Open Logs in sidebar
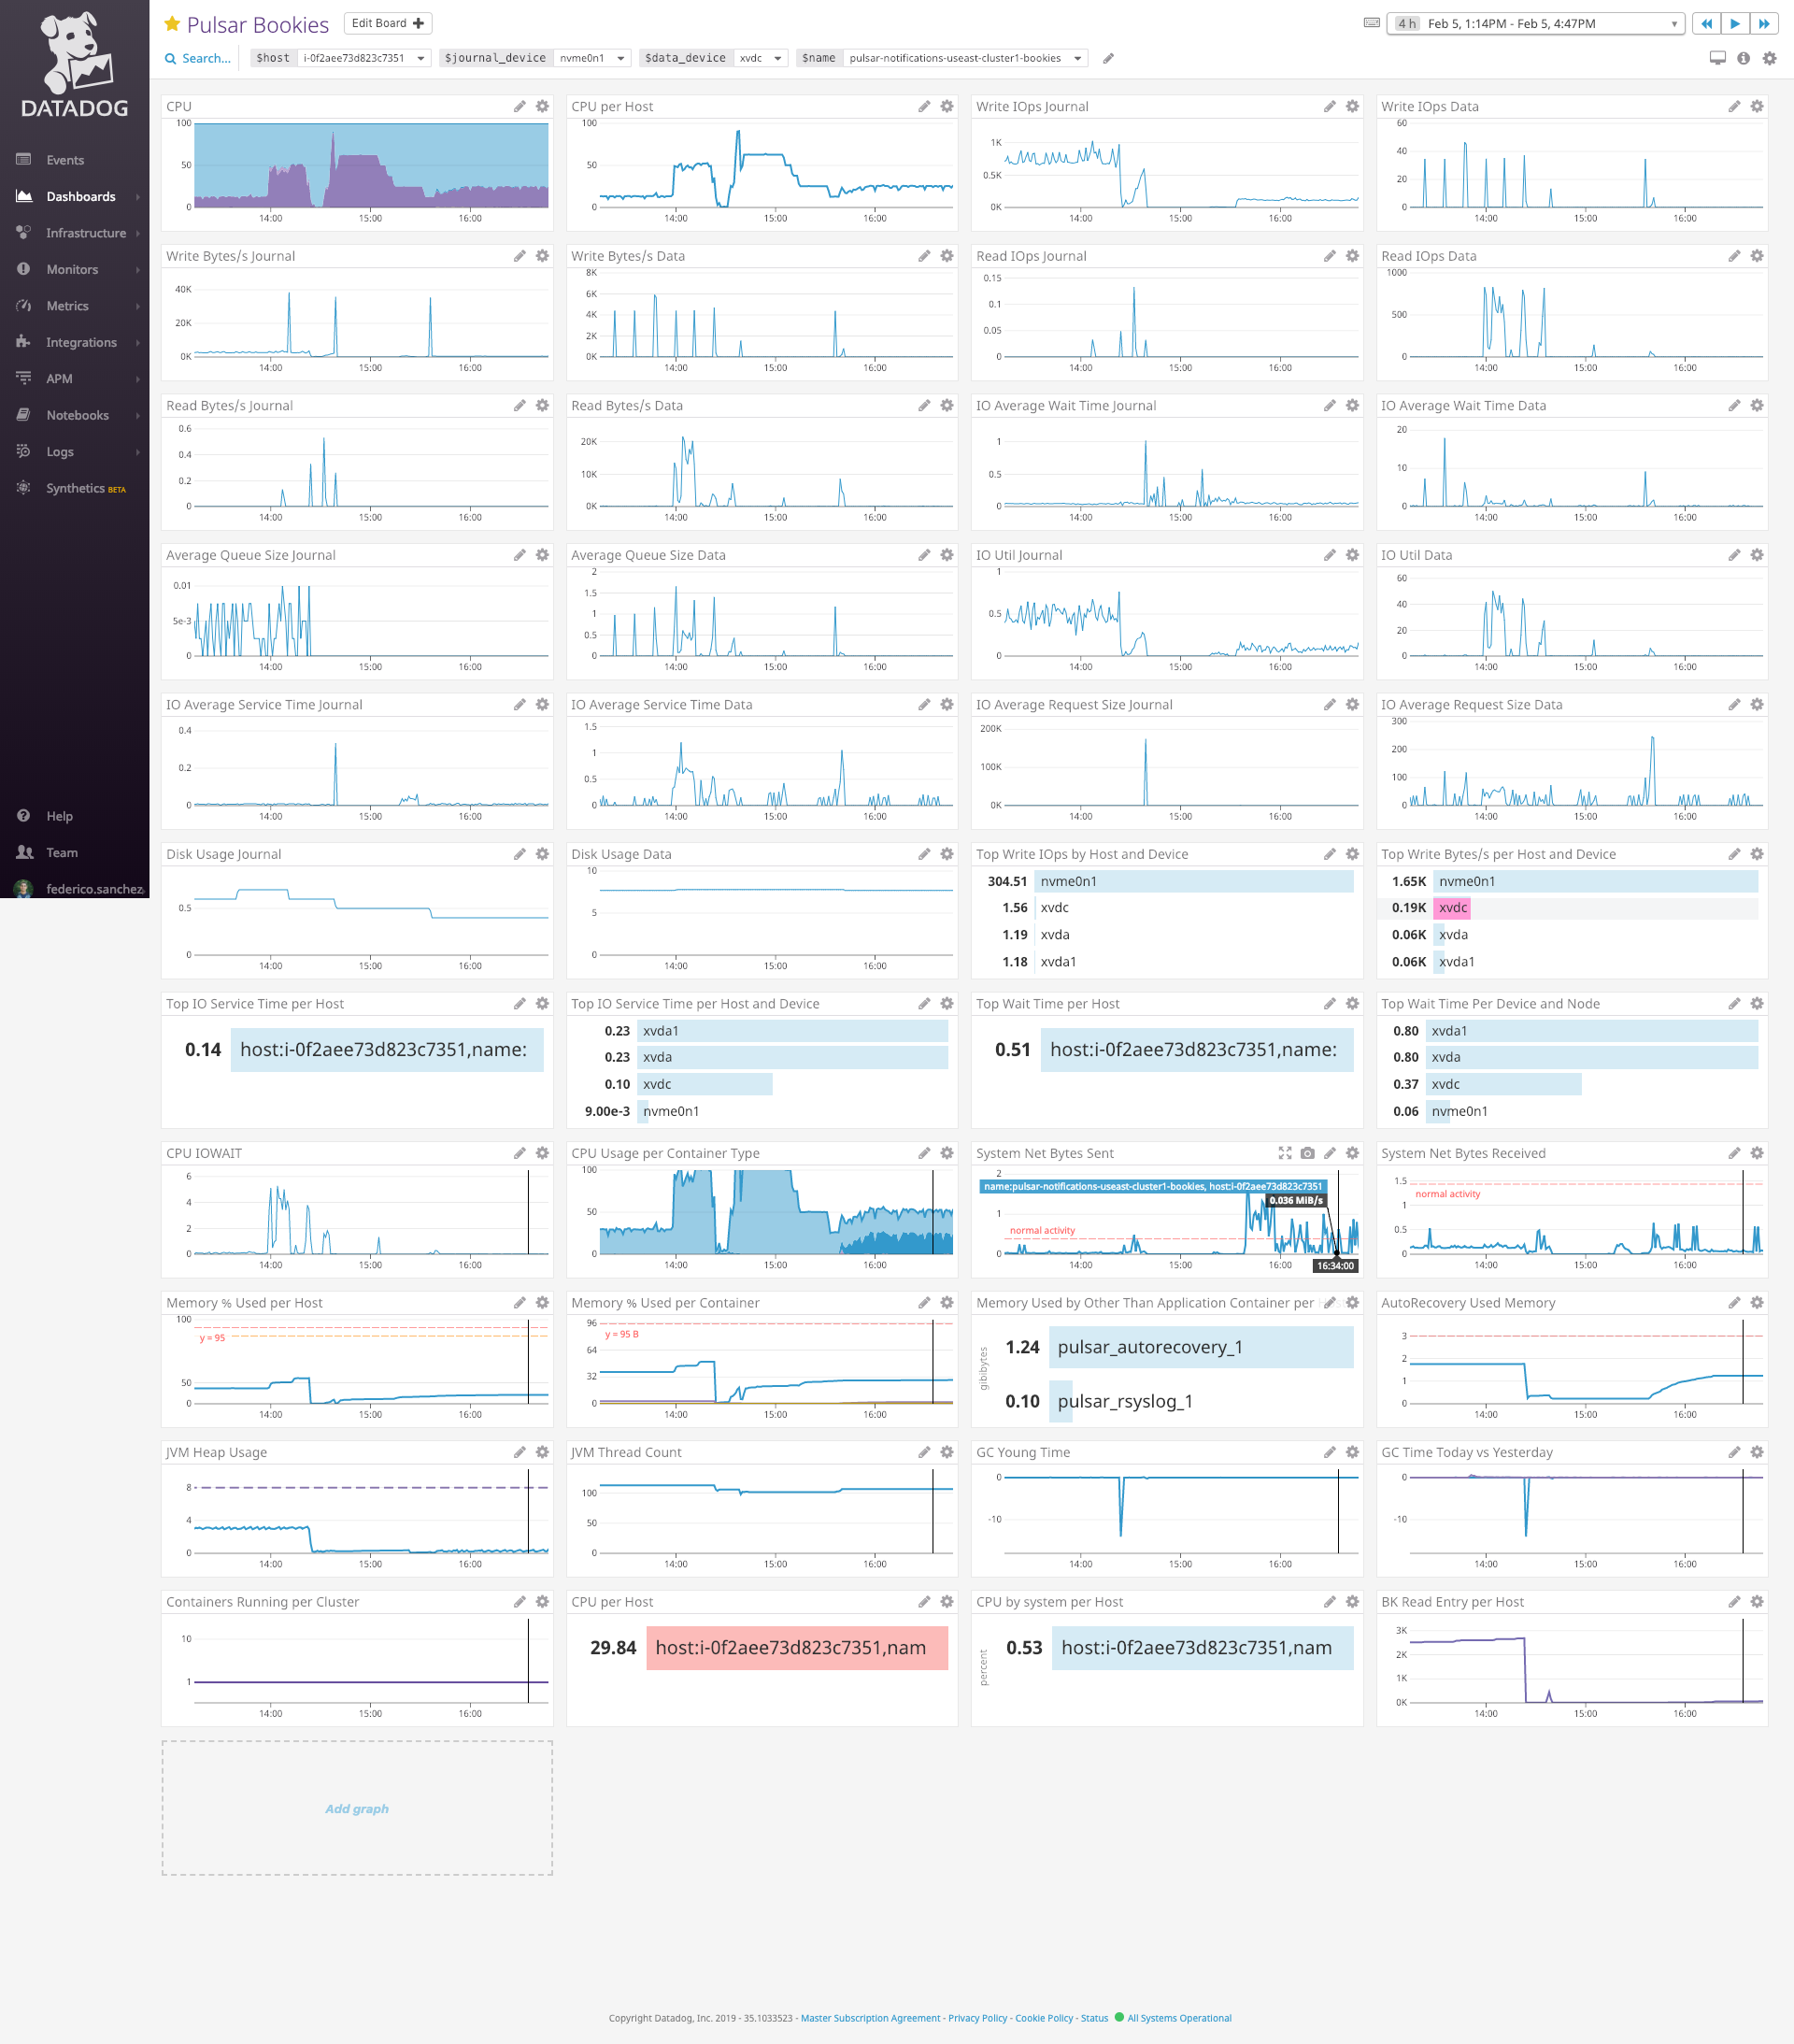The image size is (1794, 2044). [x=60, y=452]
